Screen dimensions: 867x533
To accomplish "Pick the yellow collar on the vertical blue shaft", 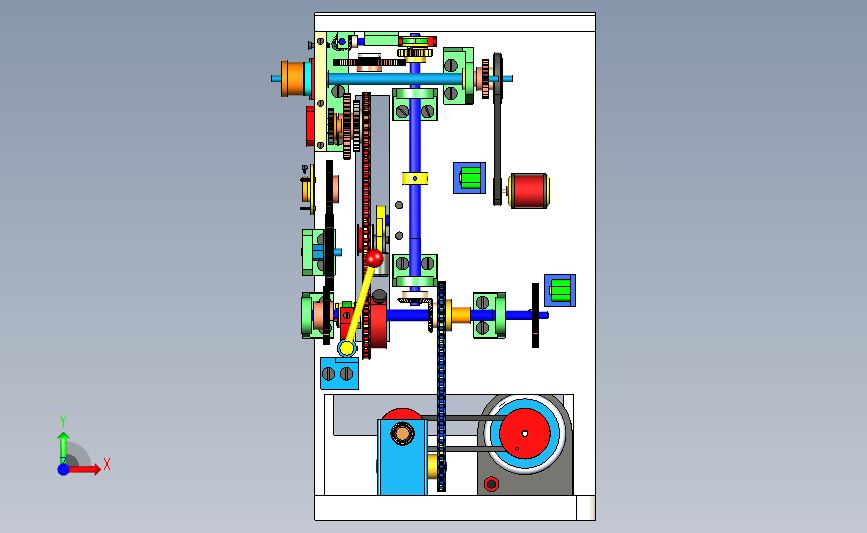I will click(415, 179).
